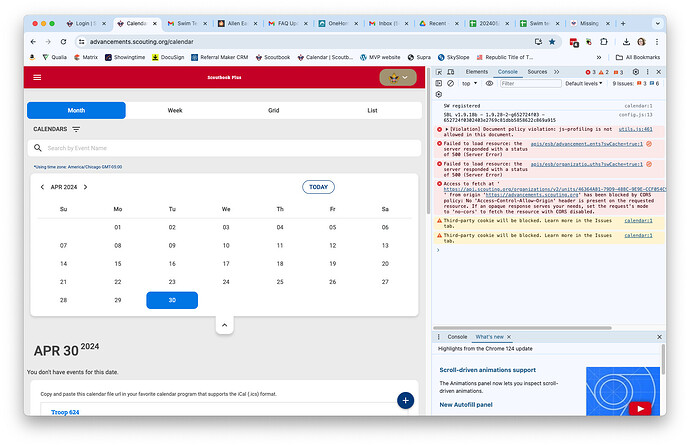Close the What's new drawer tab
Screen dimensions: 690x447
click(x=509, y=337)
